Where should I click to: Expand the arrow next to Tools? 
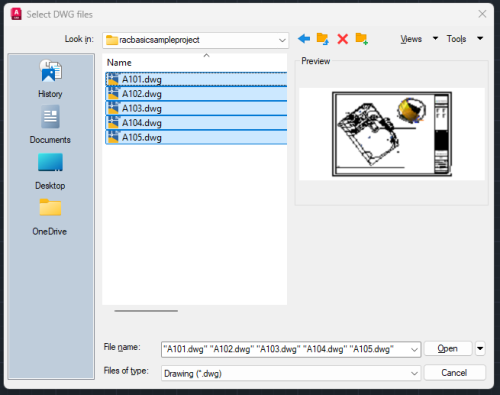[480, 38]
